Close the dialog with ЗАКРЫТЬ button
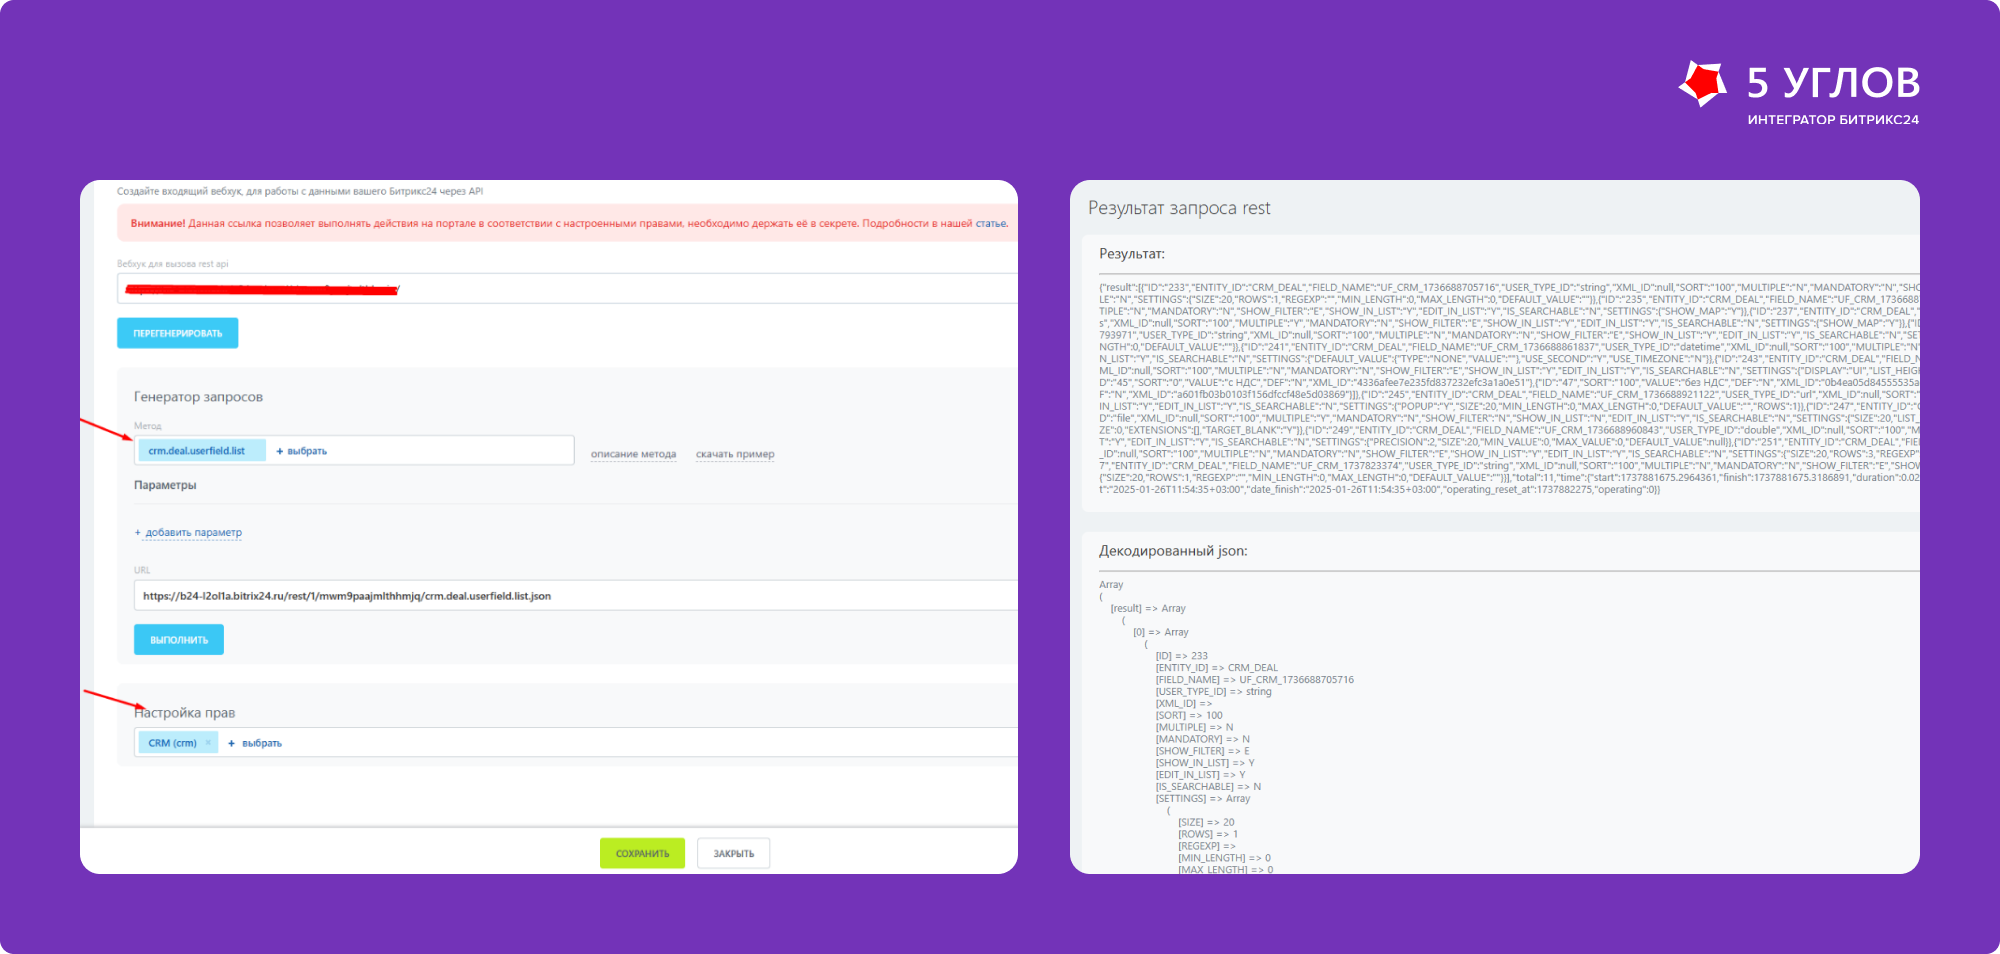Screen dimensions: 2000x954 [734, 853]
